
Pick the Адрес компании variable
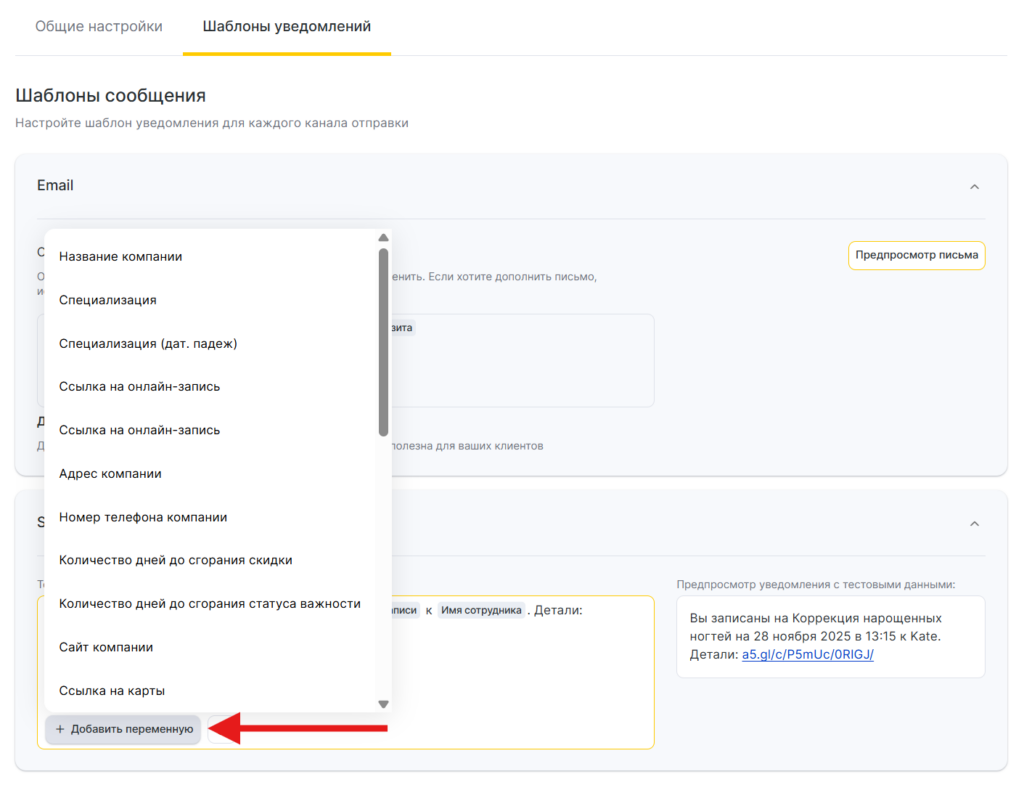click(110, 473)
